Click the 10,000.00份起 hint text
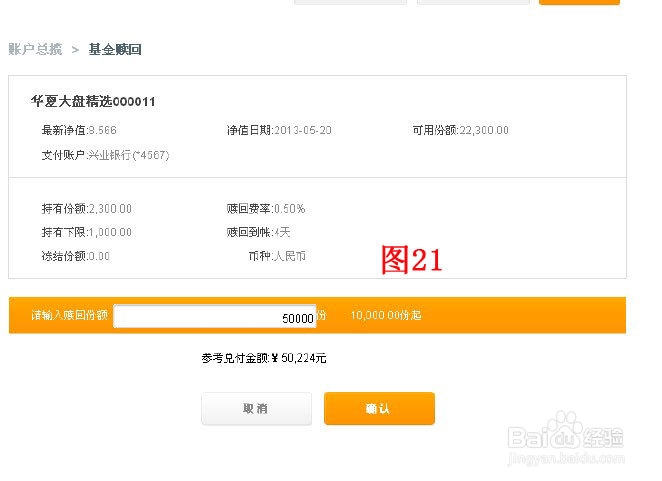The image size is (662, 481). 386,315
